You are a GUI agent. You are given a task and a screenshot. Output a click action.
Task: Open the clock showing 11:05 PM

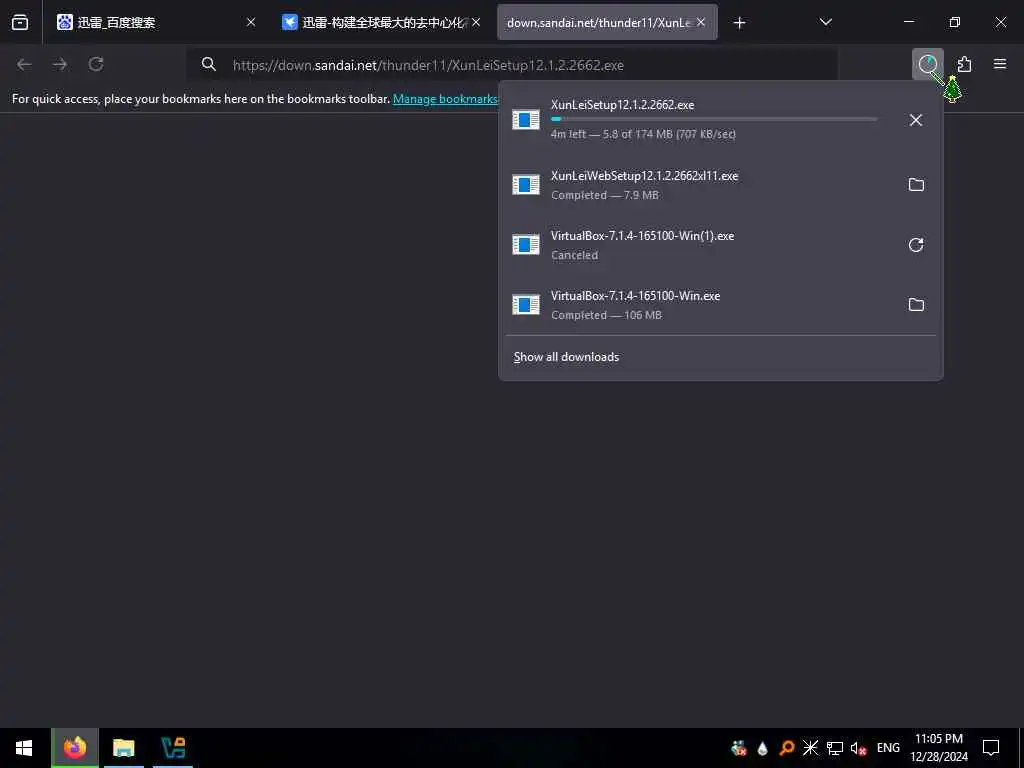(x=939, y=748)
